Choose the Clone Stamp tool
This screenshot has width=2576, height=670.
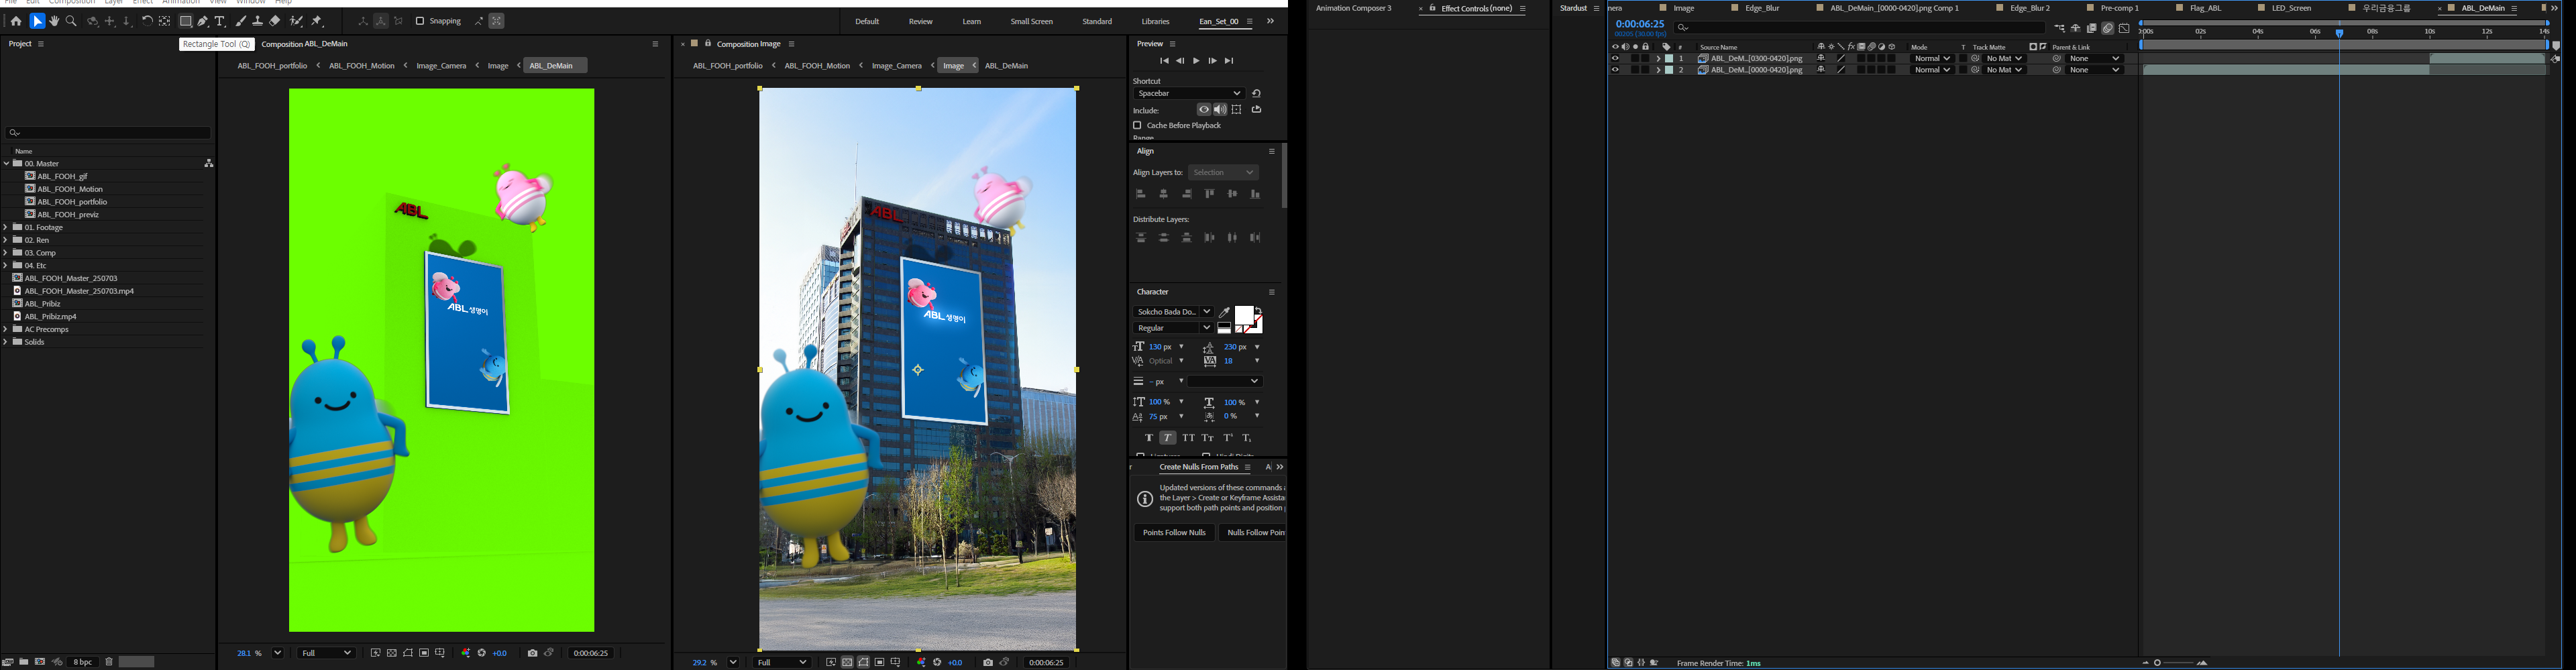tap(257, 21)
